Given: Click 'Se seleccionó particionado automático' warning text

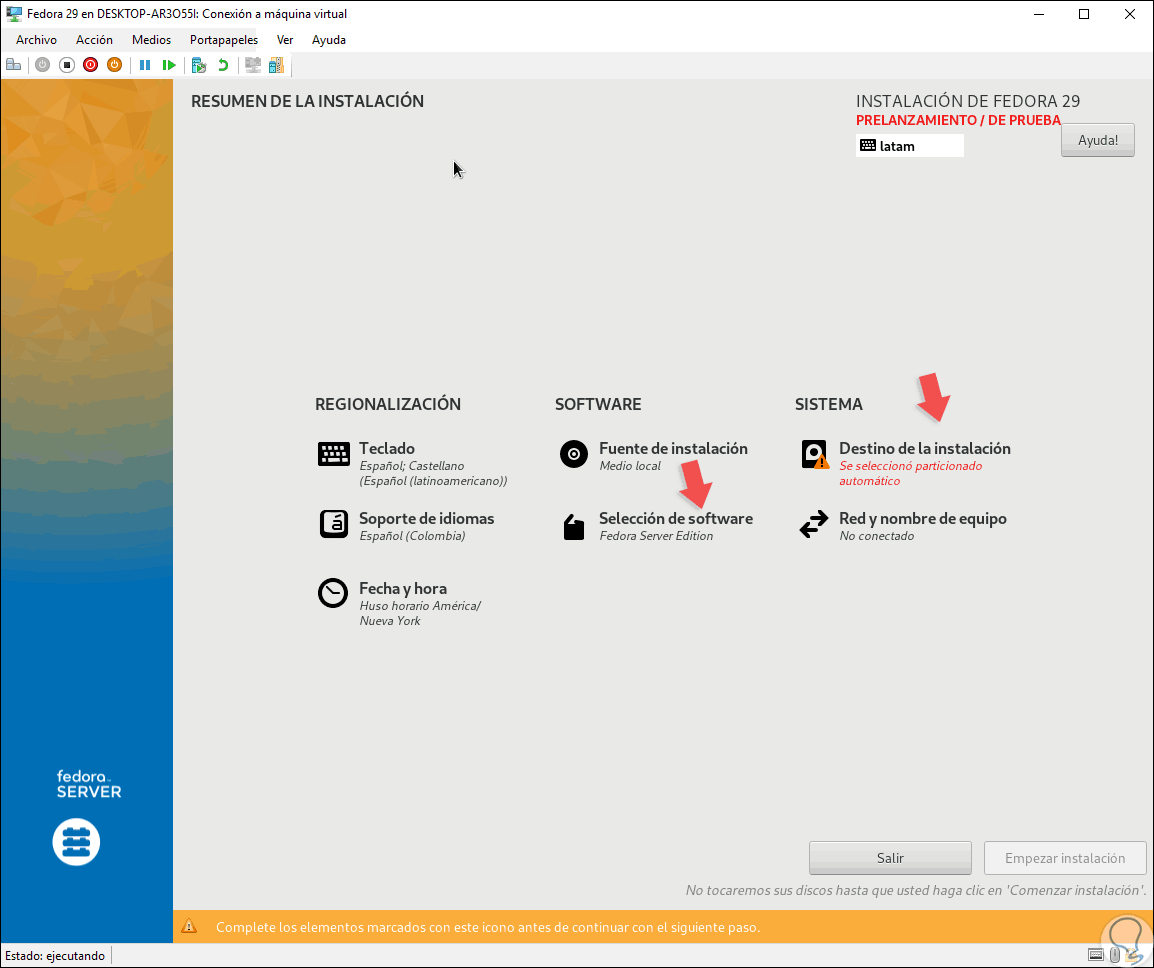Looking at the screenshot, I should 910,473.
